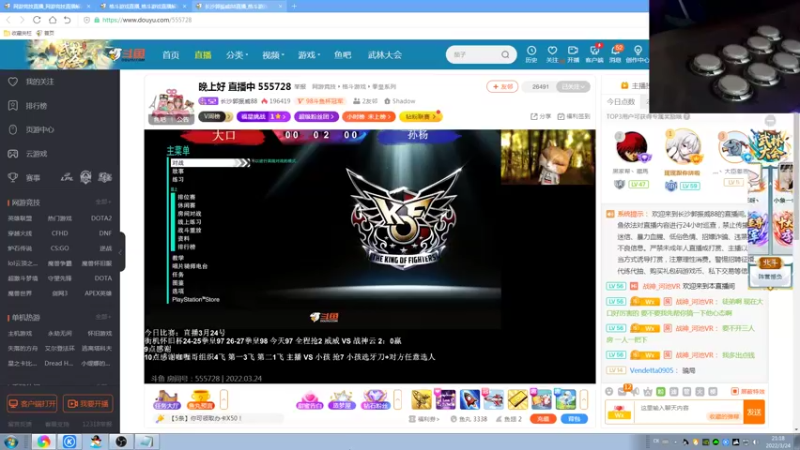Click the 分享 share icon
Image resolution: width=800 pixels, height=450 pixels.
(x=540, y=116)
